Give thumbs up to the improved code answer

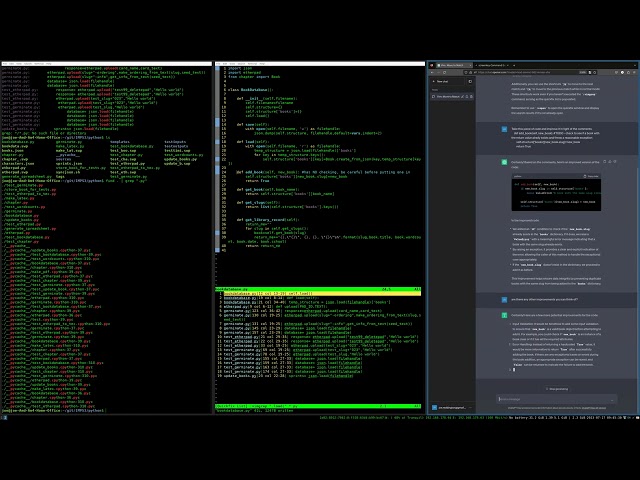coord(610,162)
